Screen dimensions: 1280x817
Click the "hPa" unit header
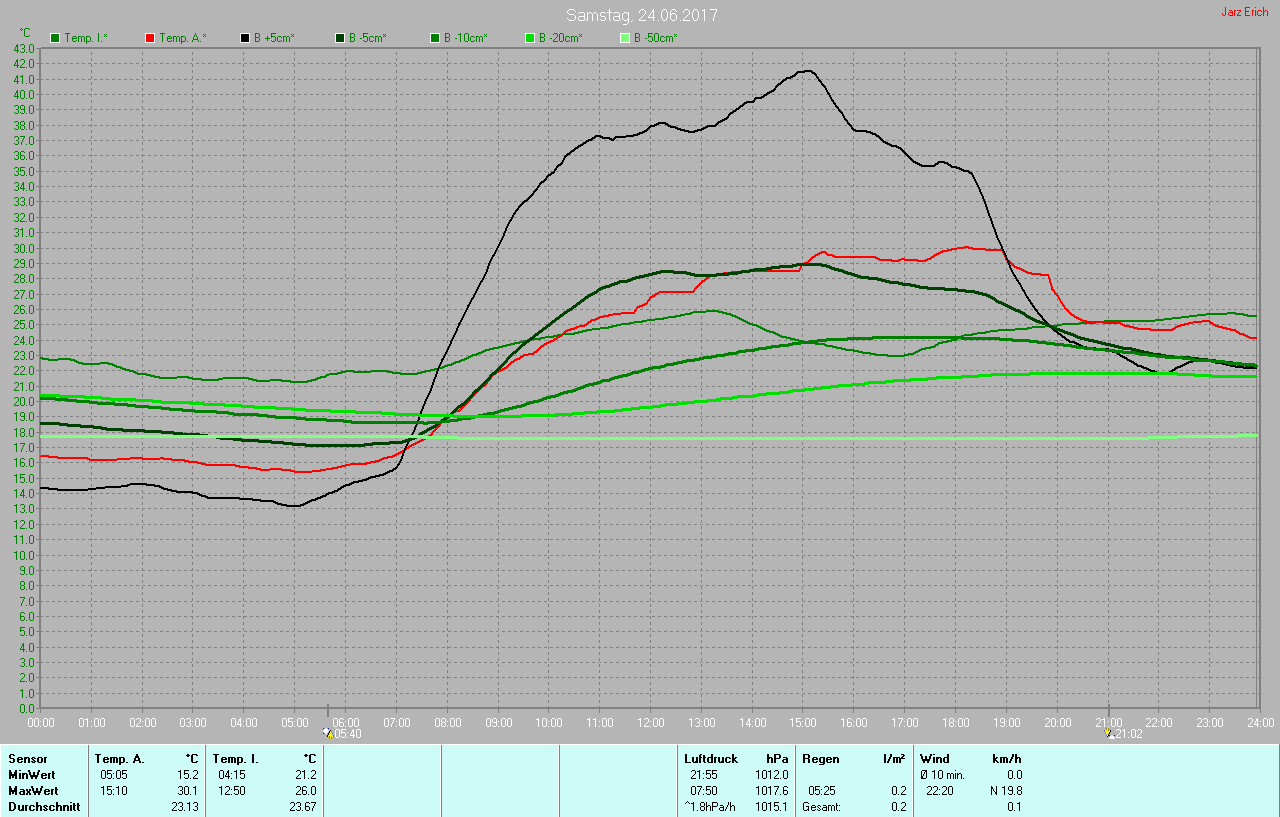click(x=777, y=759)
